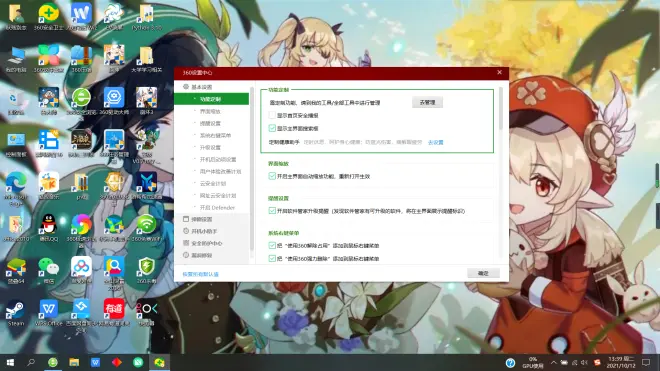Close the 360设置中心 dialog
The image size is (660, 371).
499,72
